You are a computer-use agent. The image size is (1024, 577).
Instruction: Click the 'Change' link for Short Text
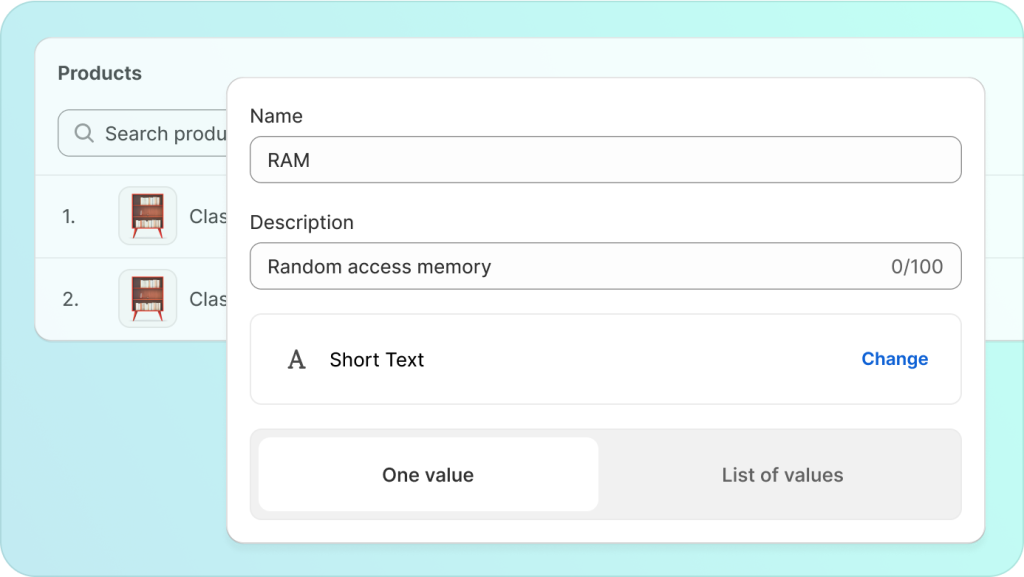(894, 359)
